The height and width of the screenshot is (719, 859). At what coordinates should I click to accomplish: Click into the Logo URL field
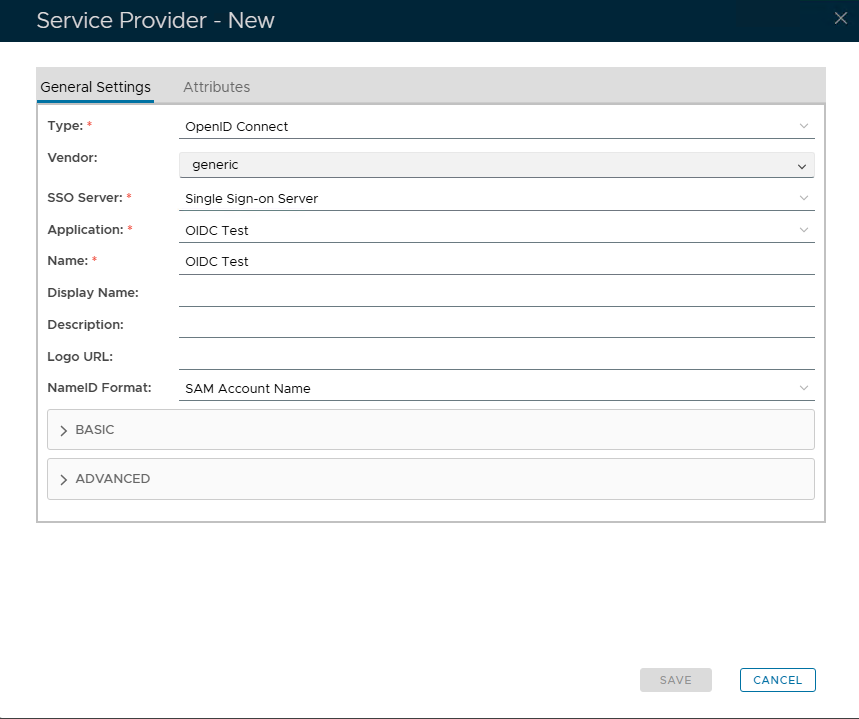[x=496, y=357]
